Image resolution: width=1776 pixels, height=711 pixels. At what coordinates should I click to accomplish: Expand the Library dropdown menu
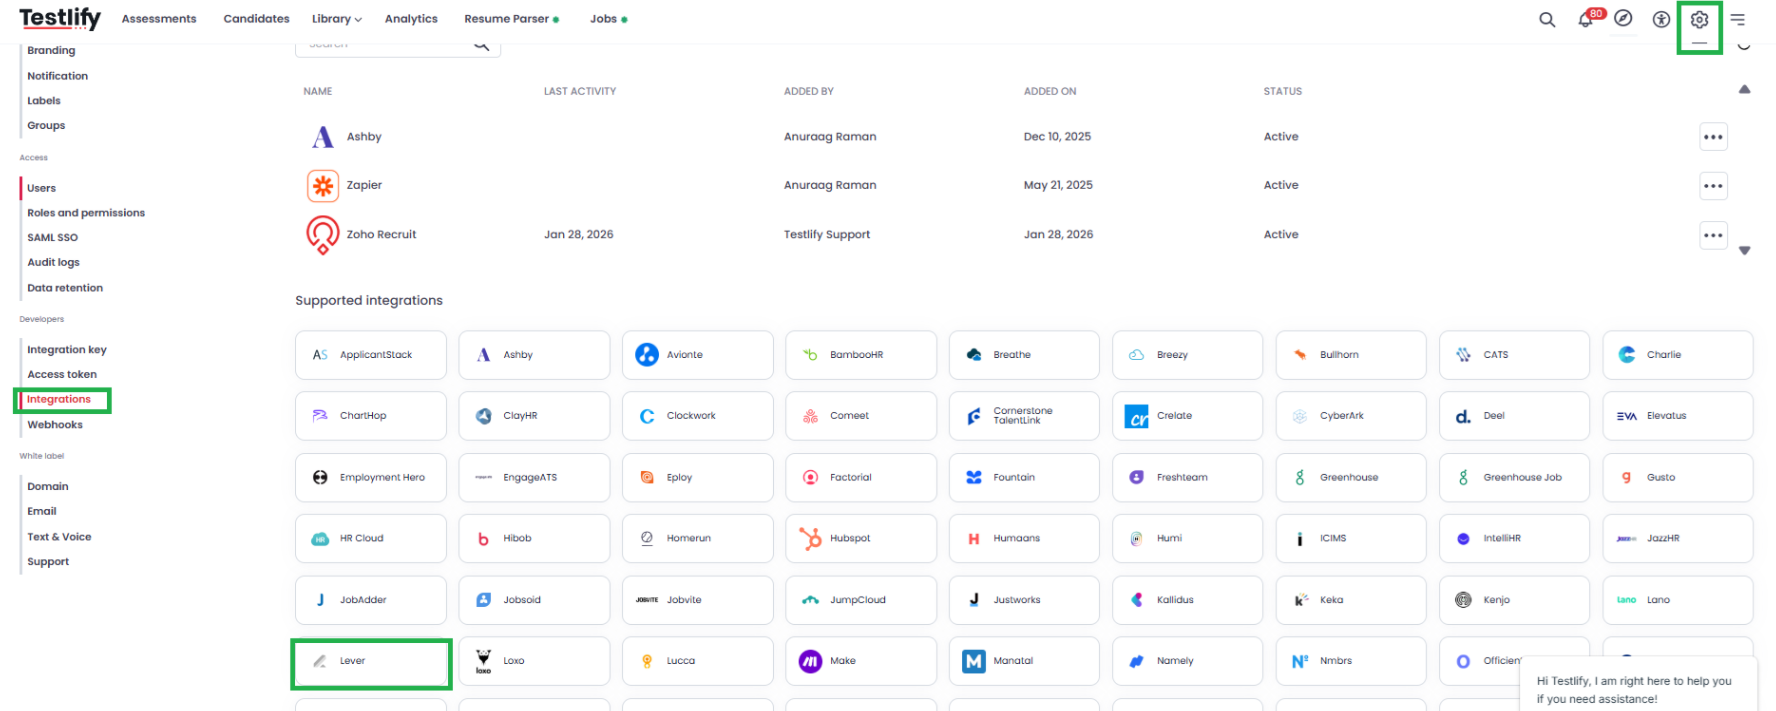pyautogui.click(x=336, y=19)
